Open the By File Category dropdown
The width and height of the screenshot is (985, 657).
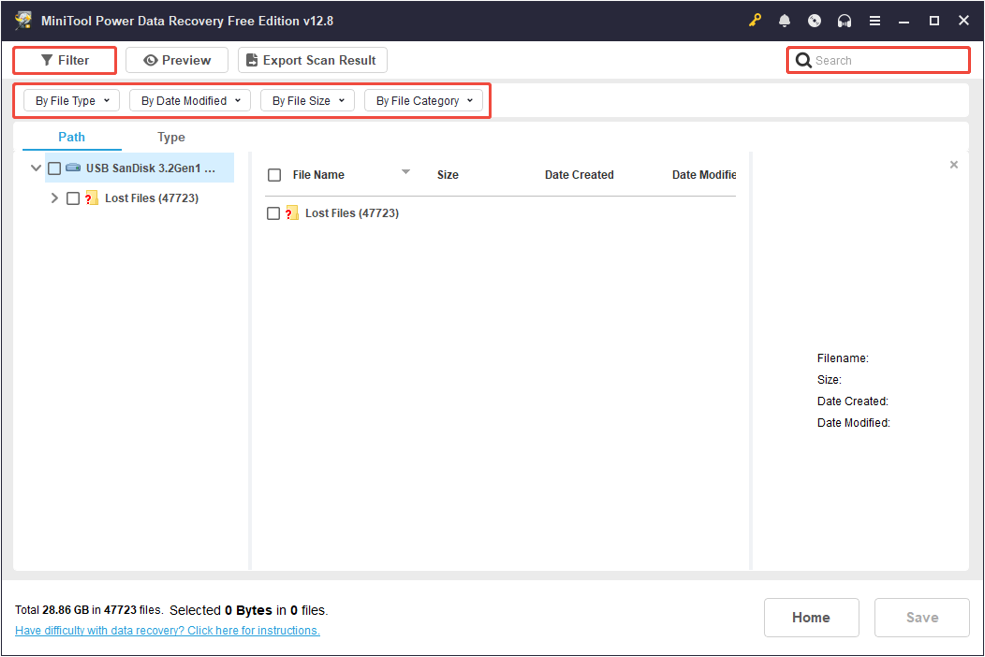[425, 100]
